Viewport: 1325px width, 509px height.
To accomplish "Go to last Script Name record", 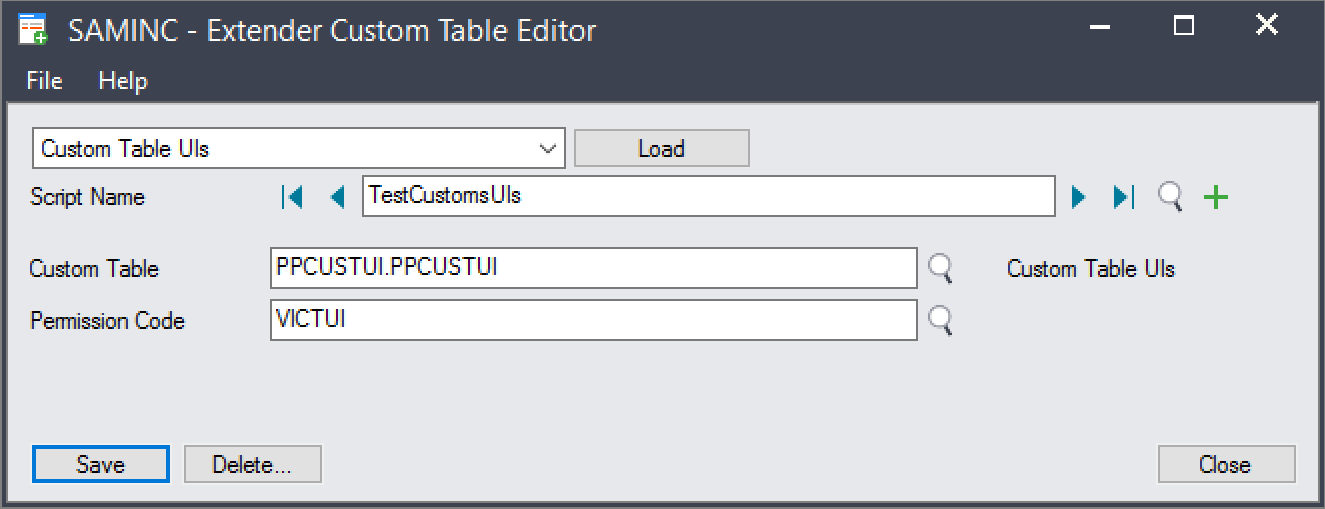I will click(1123, 197).
